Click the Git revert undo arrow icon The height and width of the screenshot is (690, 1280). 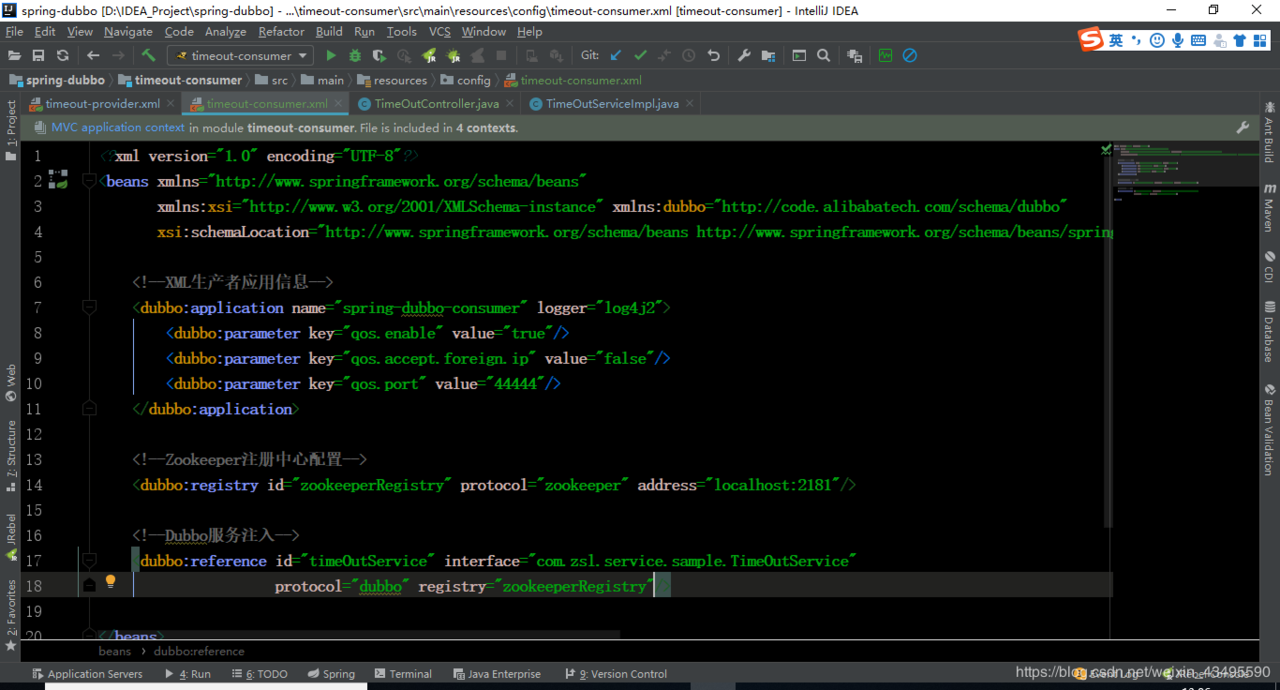713,56
